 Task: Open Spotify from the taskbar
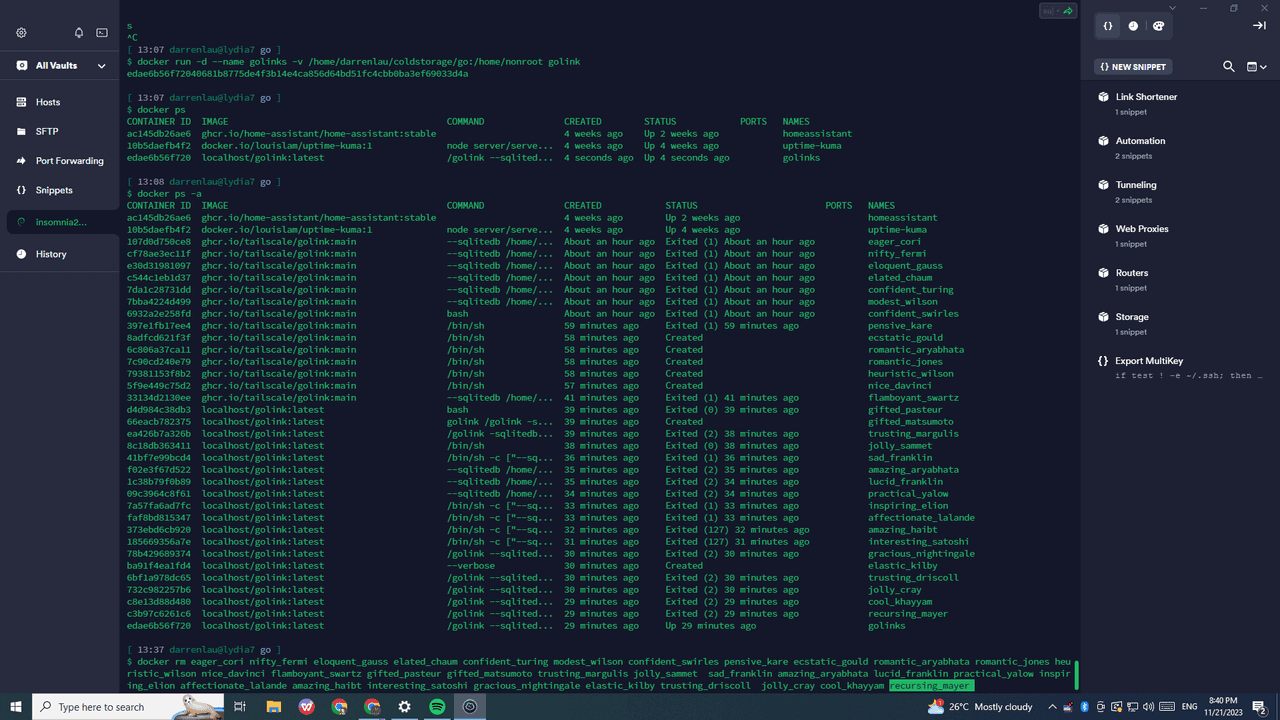click(437, 707)
